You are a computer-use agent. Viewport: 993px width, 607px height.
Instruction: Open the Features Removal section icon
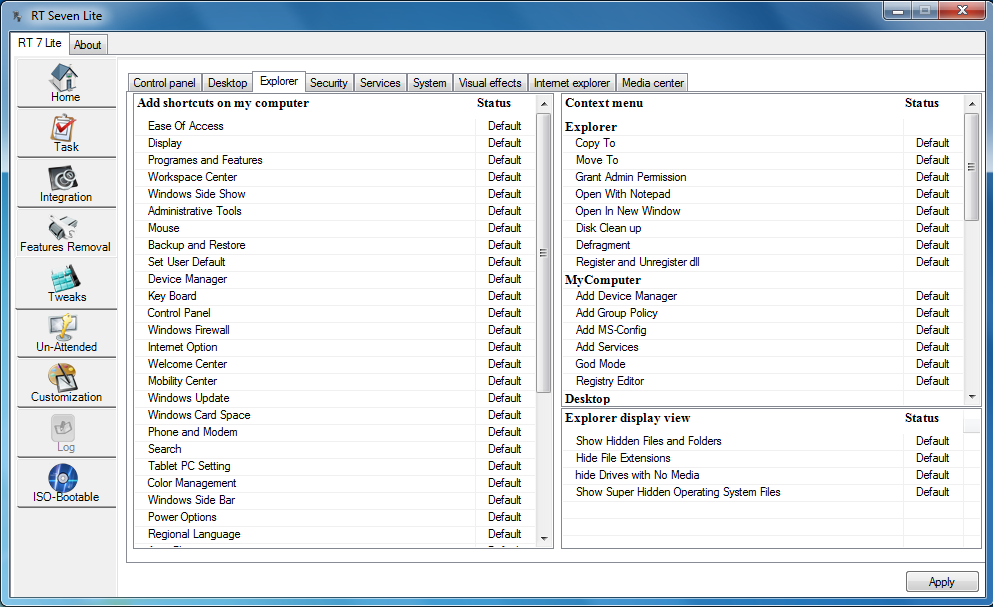[x=63, y=227]
